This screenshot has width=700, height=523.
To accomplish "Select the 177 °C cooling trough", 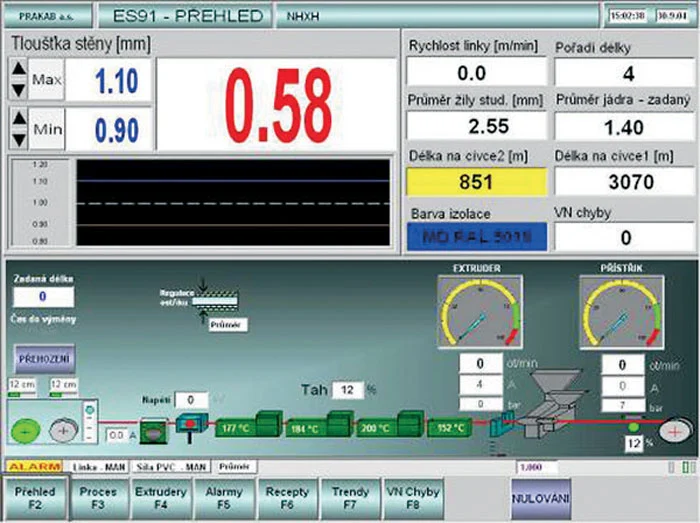I will 248,424.
